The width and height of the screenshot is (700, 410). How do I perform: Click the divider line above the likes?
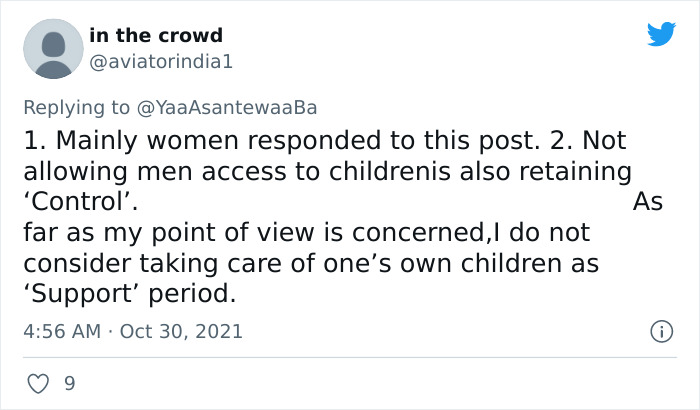[x=350, y=357]
